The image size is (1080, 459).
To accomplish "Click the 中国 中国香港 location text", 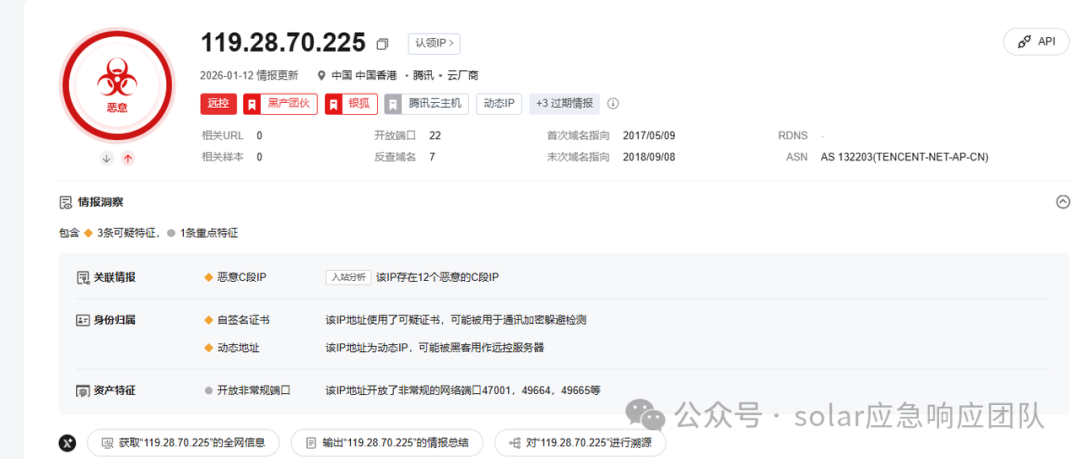I will [364, 75].
